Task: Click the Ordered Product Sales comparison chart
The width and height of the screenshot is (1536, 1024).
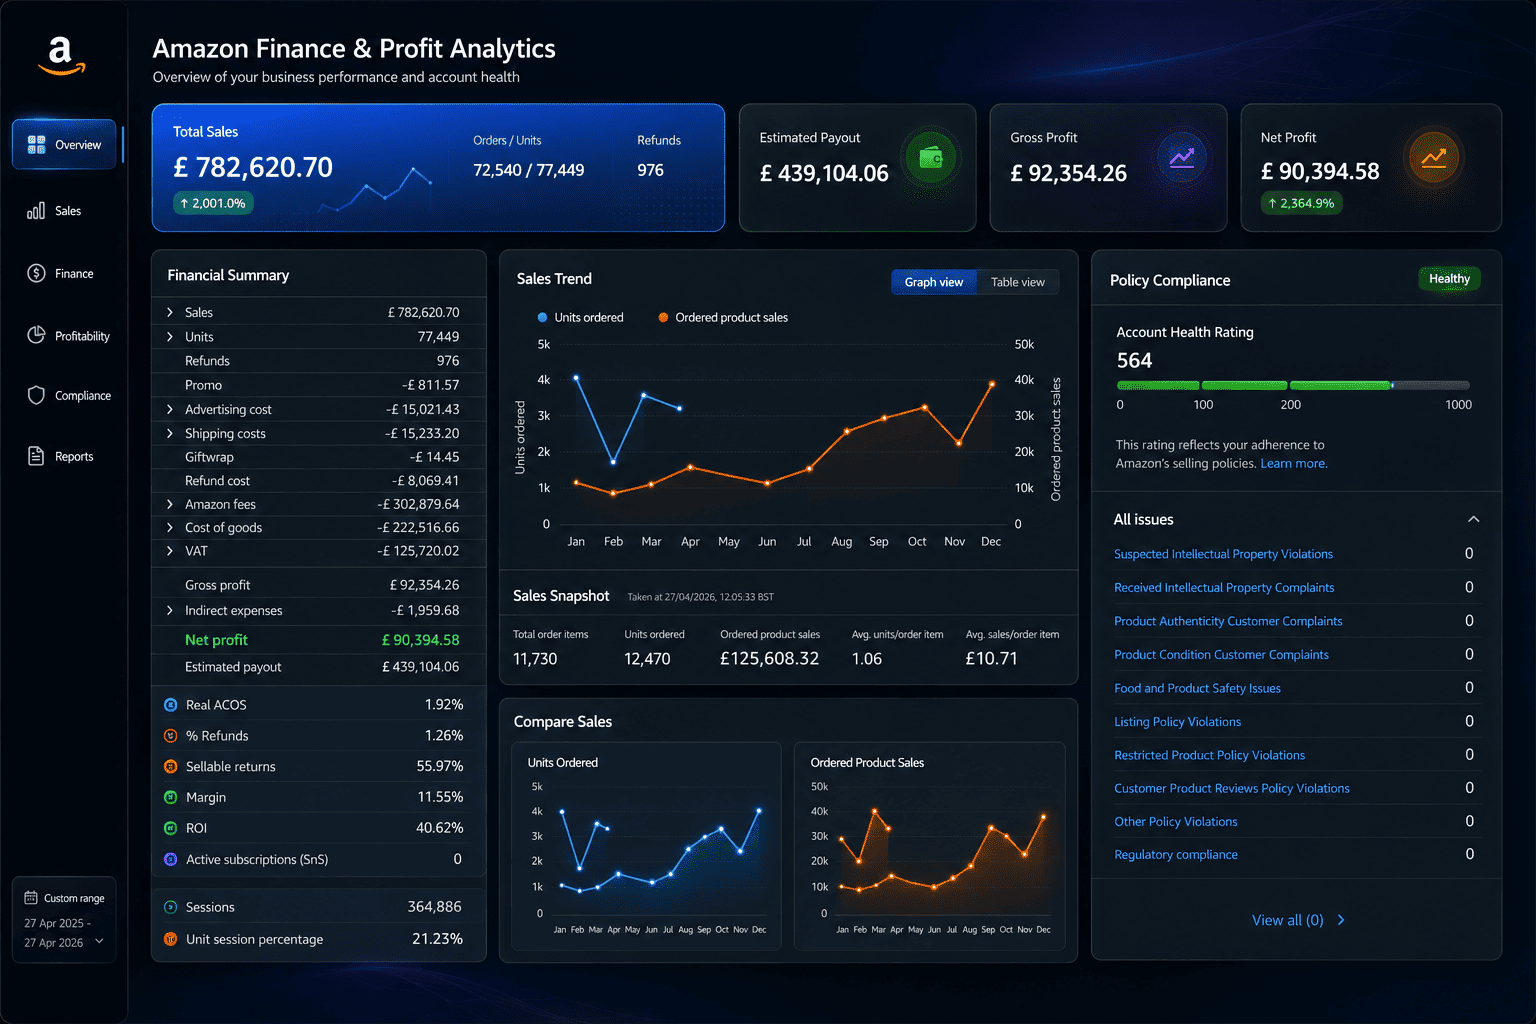Action: [929, 846]
